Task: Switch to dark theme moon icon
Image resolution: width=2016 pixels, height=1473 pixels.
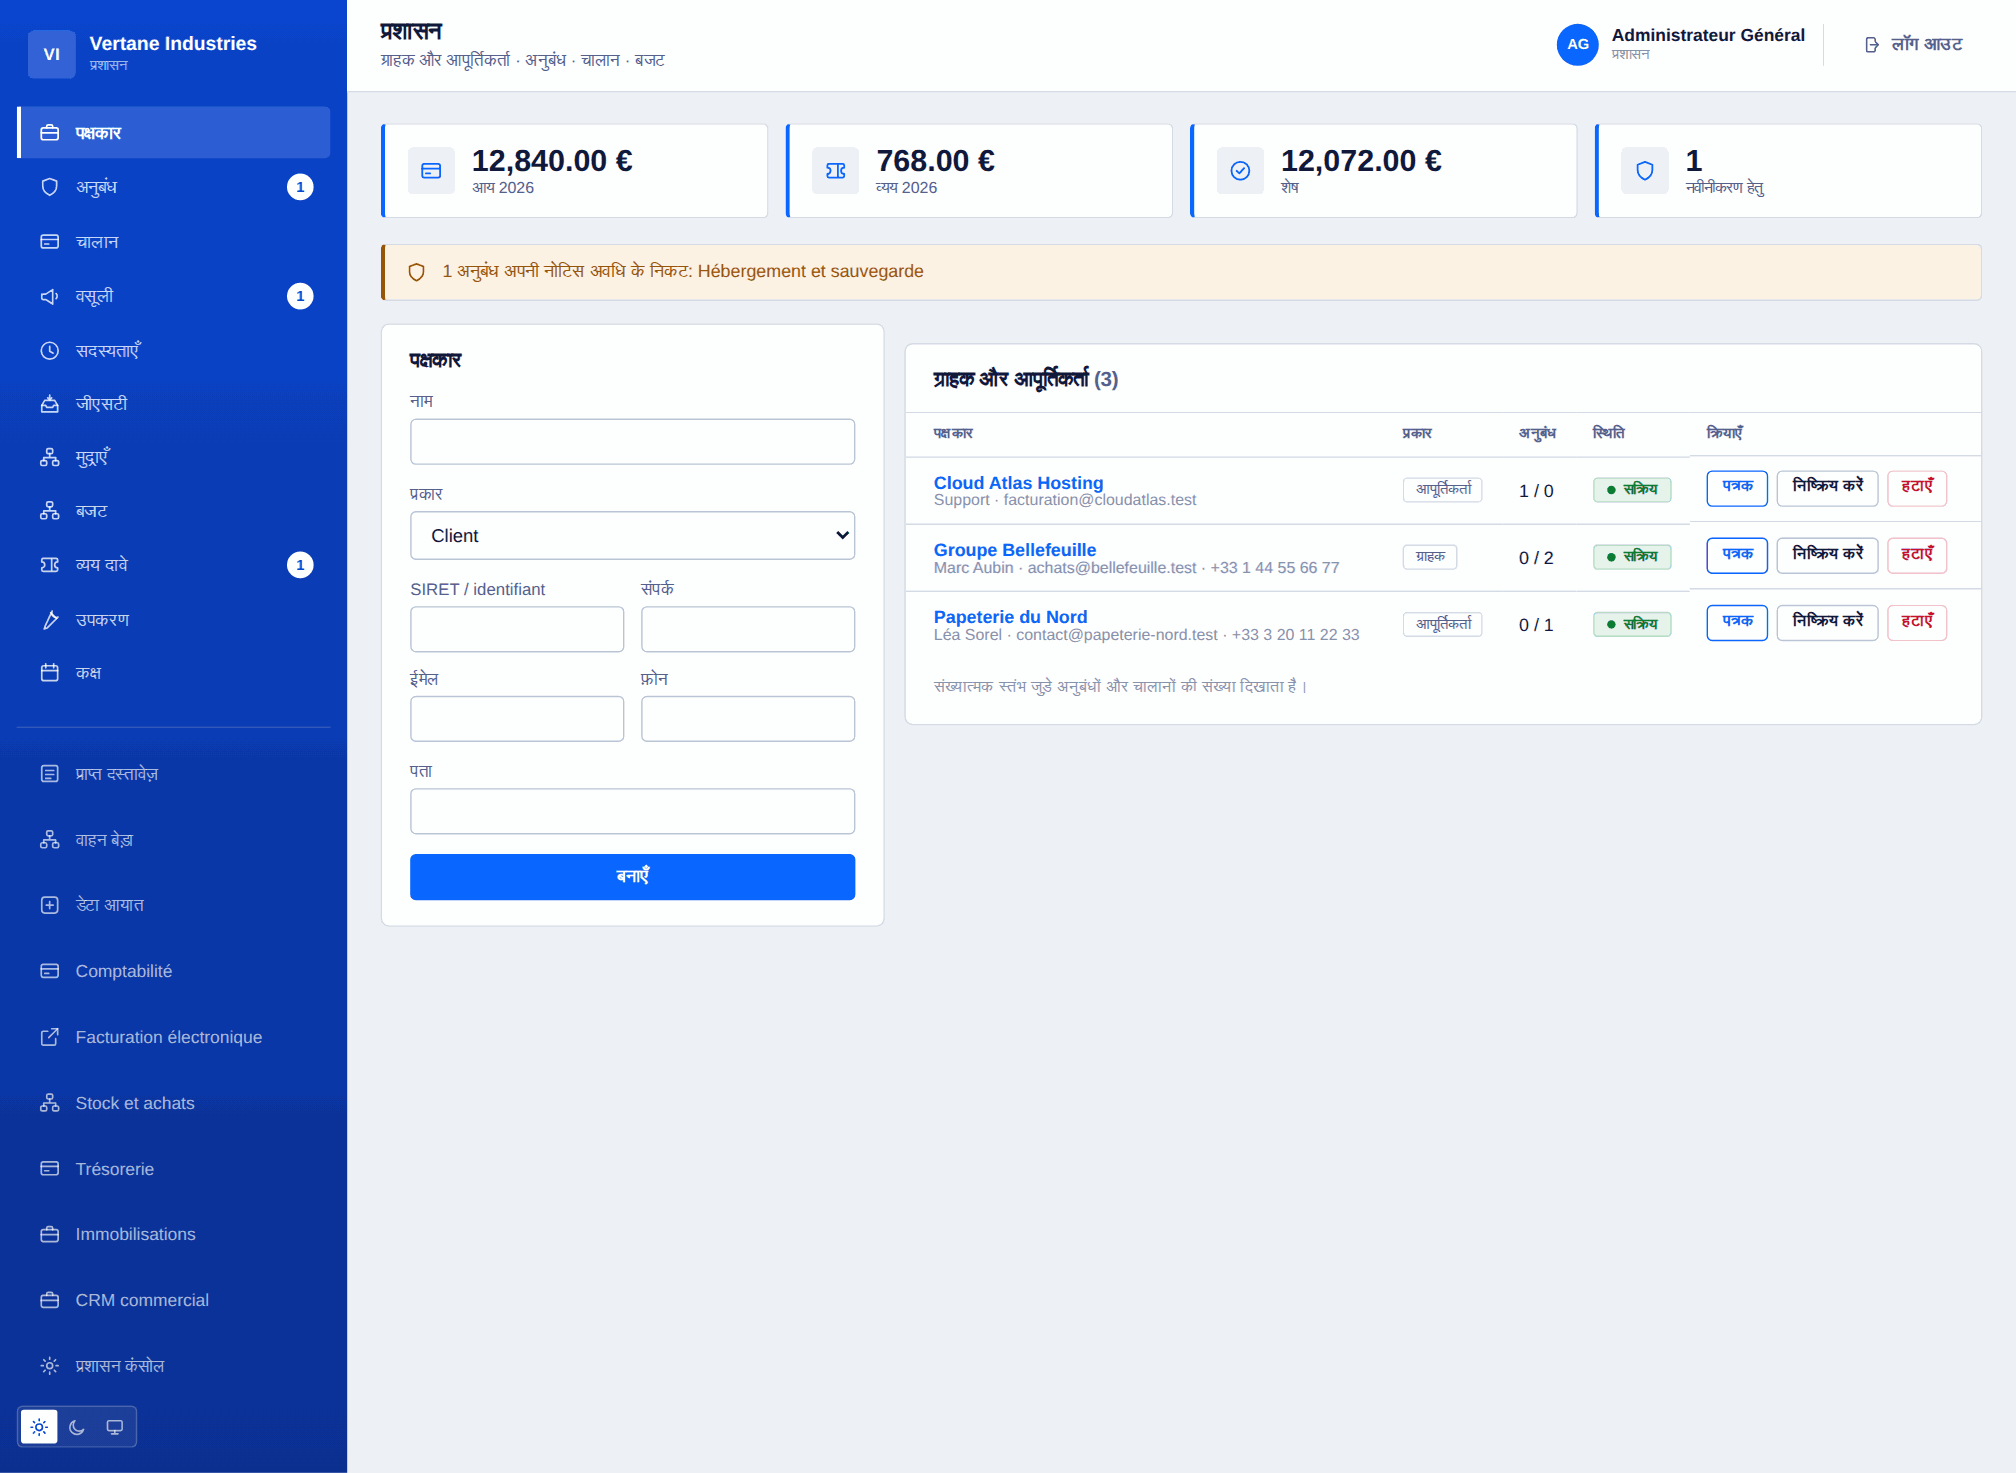Action: pos(77,1427)
